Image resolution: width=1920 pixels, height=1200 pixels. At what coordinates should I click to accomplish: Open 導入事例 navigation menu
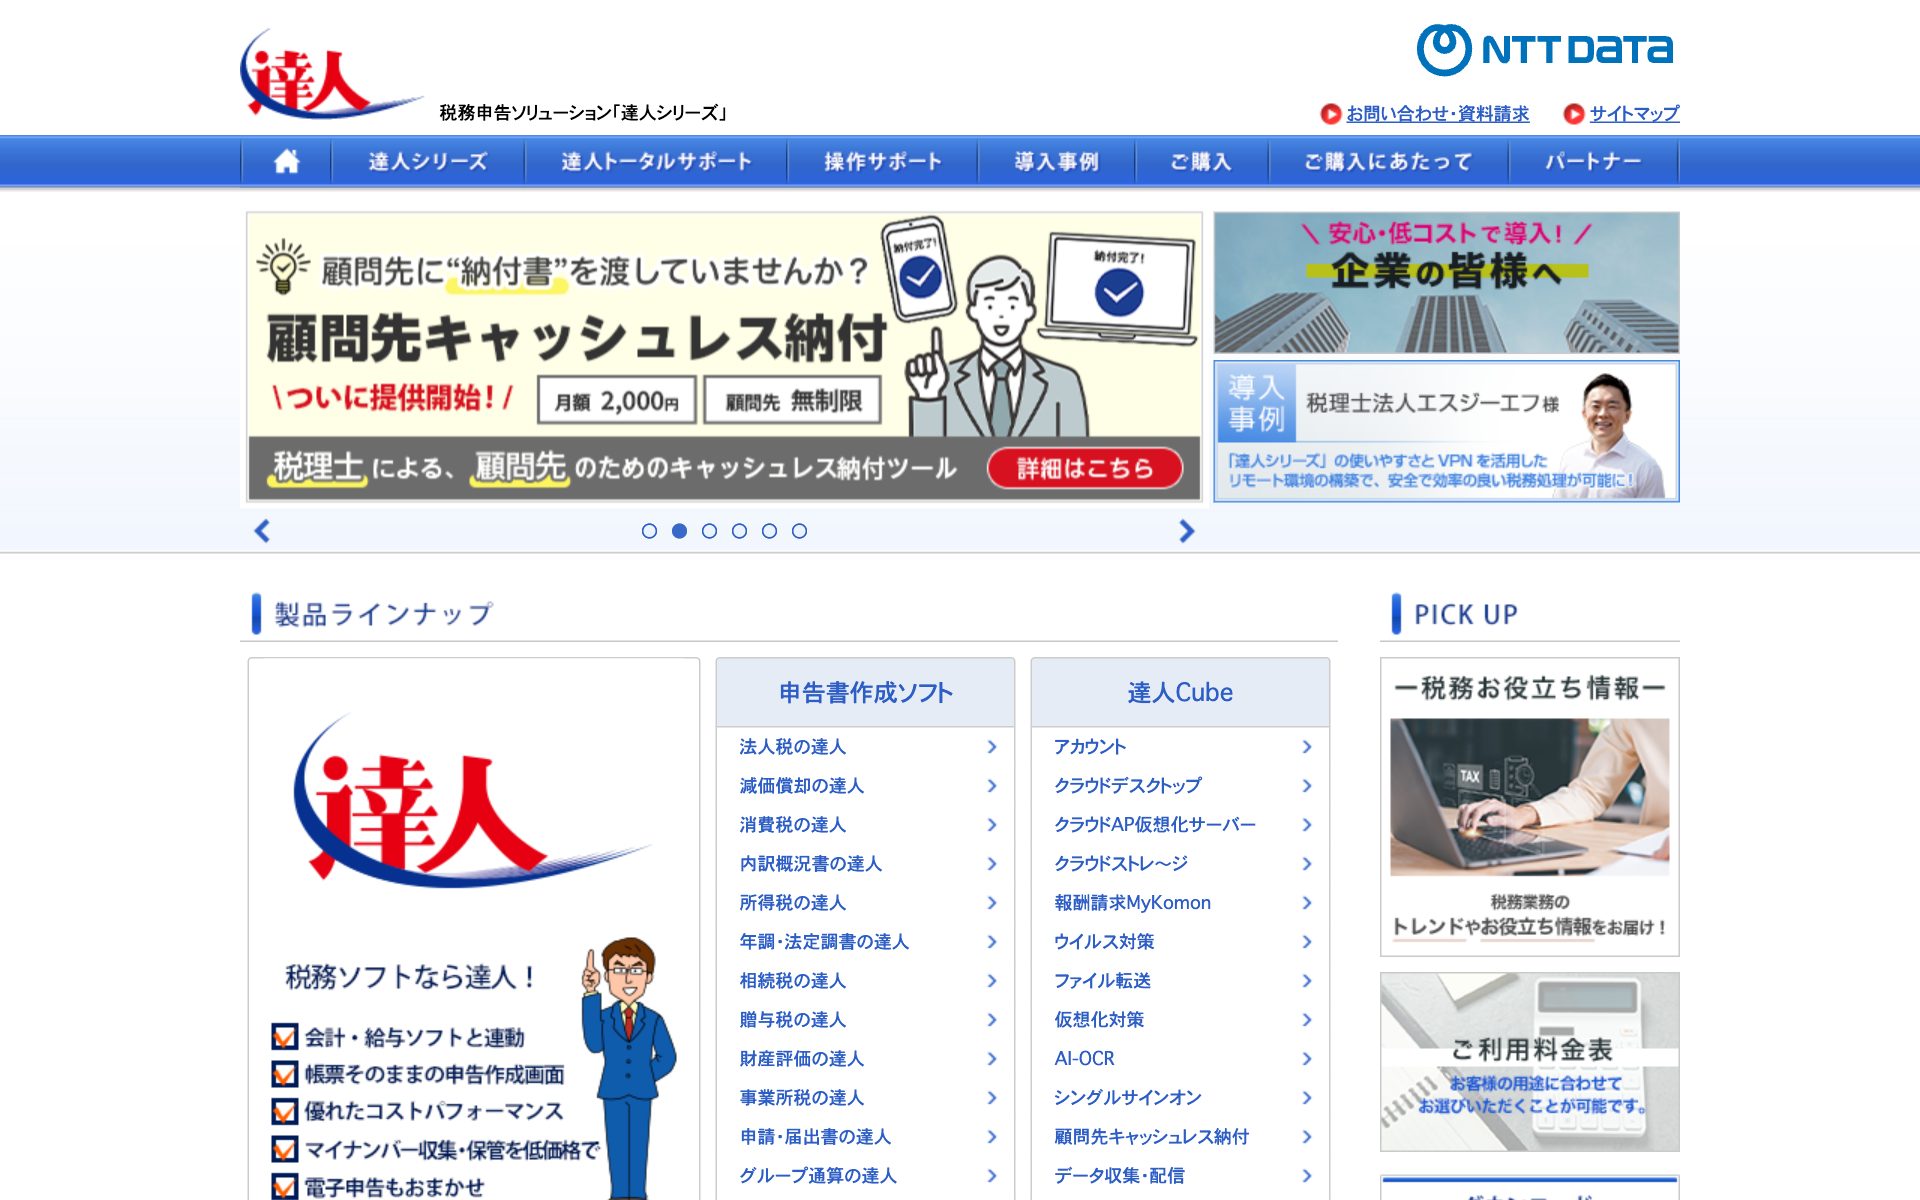[1056, 161]
